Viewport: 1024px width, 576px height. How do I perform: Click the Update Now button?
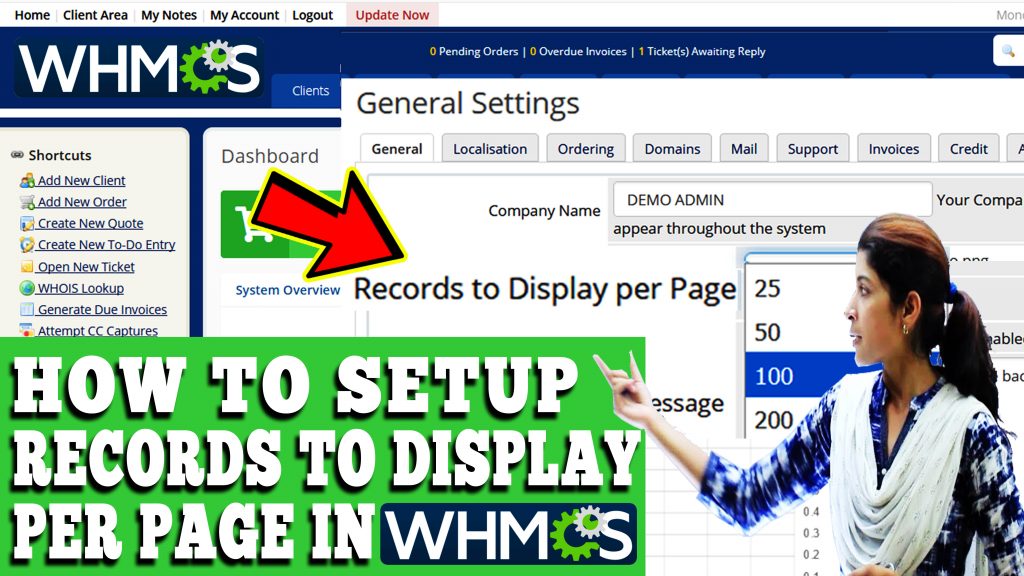(391, 14)
